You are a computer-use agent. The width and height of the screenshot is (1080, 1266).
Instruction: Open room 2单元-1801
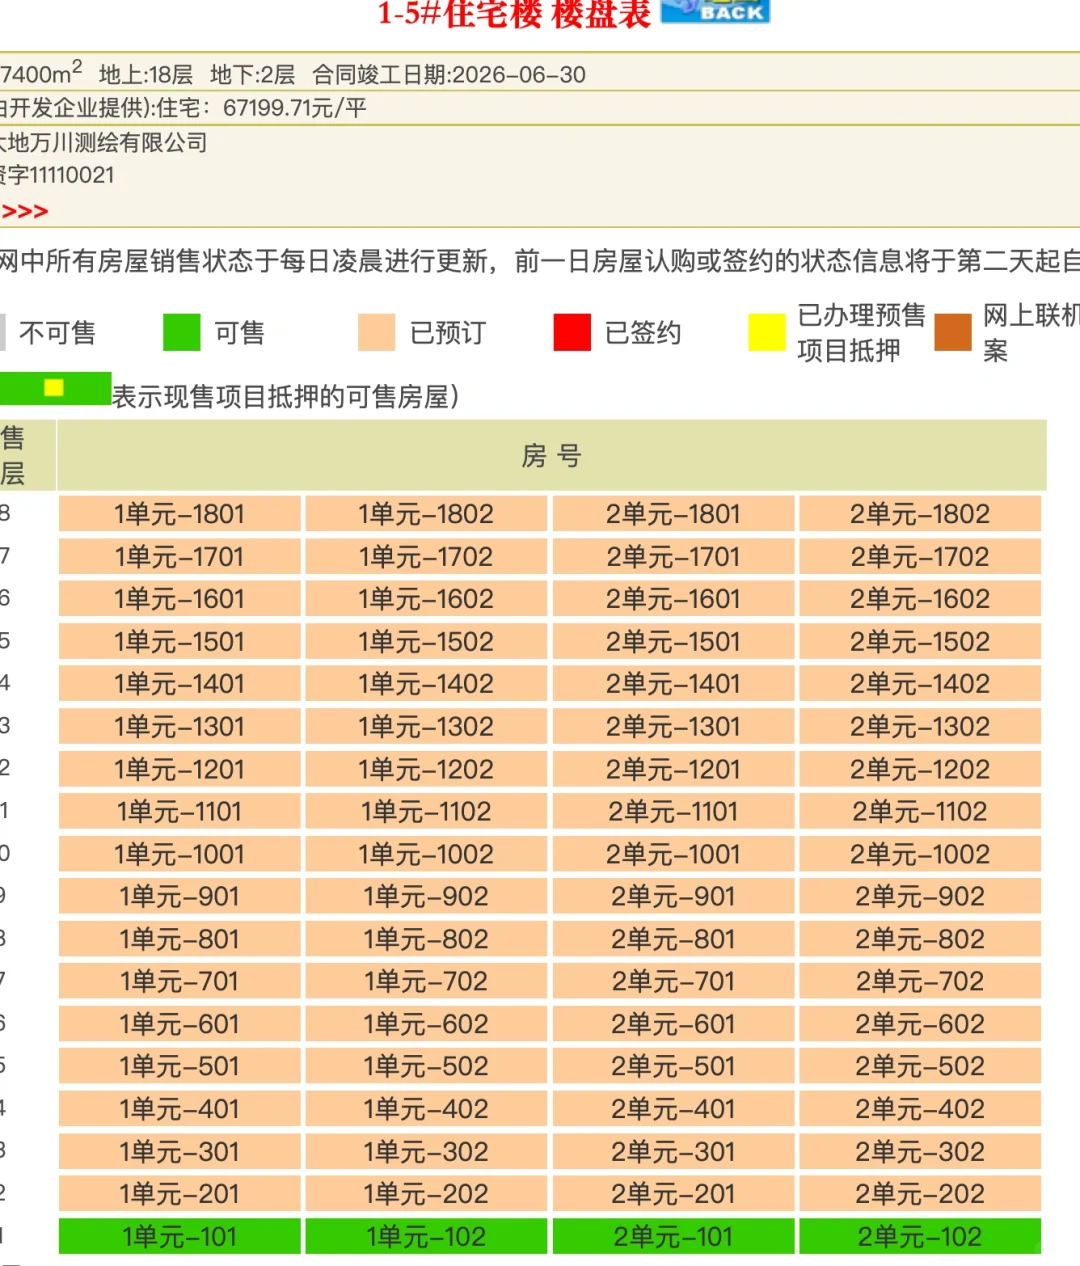click(673, 514)
